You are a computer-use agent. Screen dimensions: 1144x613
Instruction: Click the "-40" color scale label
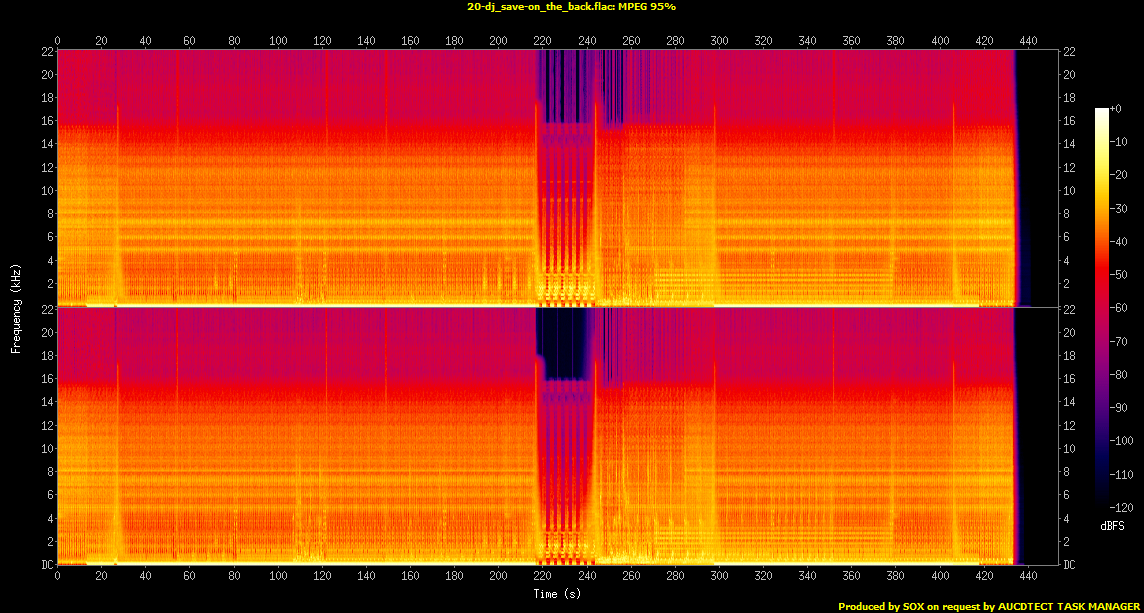pyautogui.click(x=1118, y=242)
